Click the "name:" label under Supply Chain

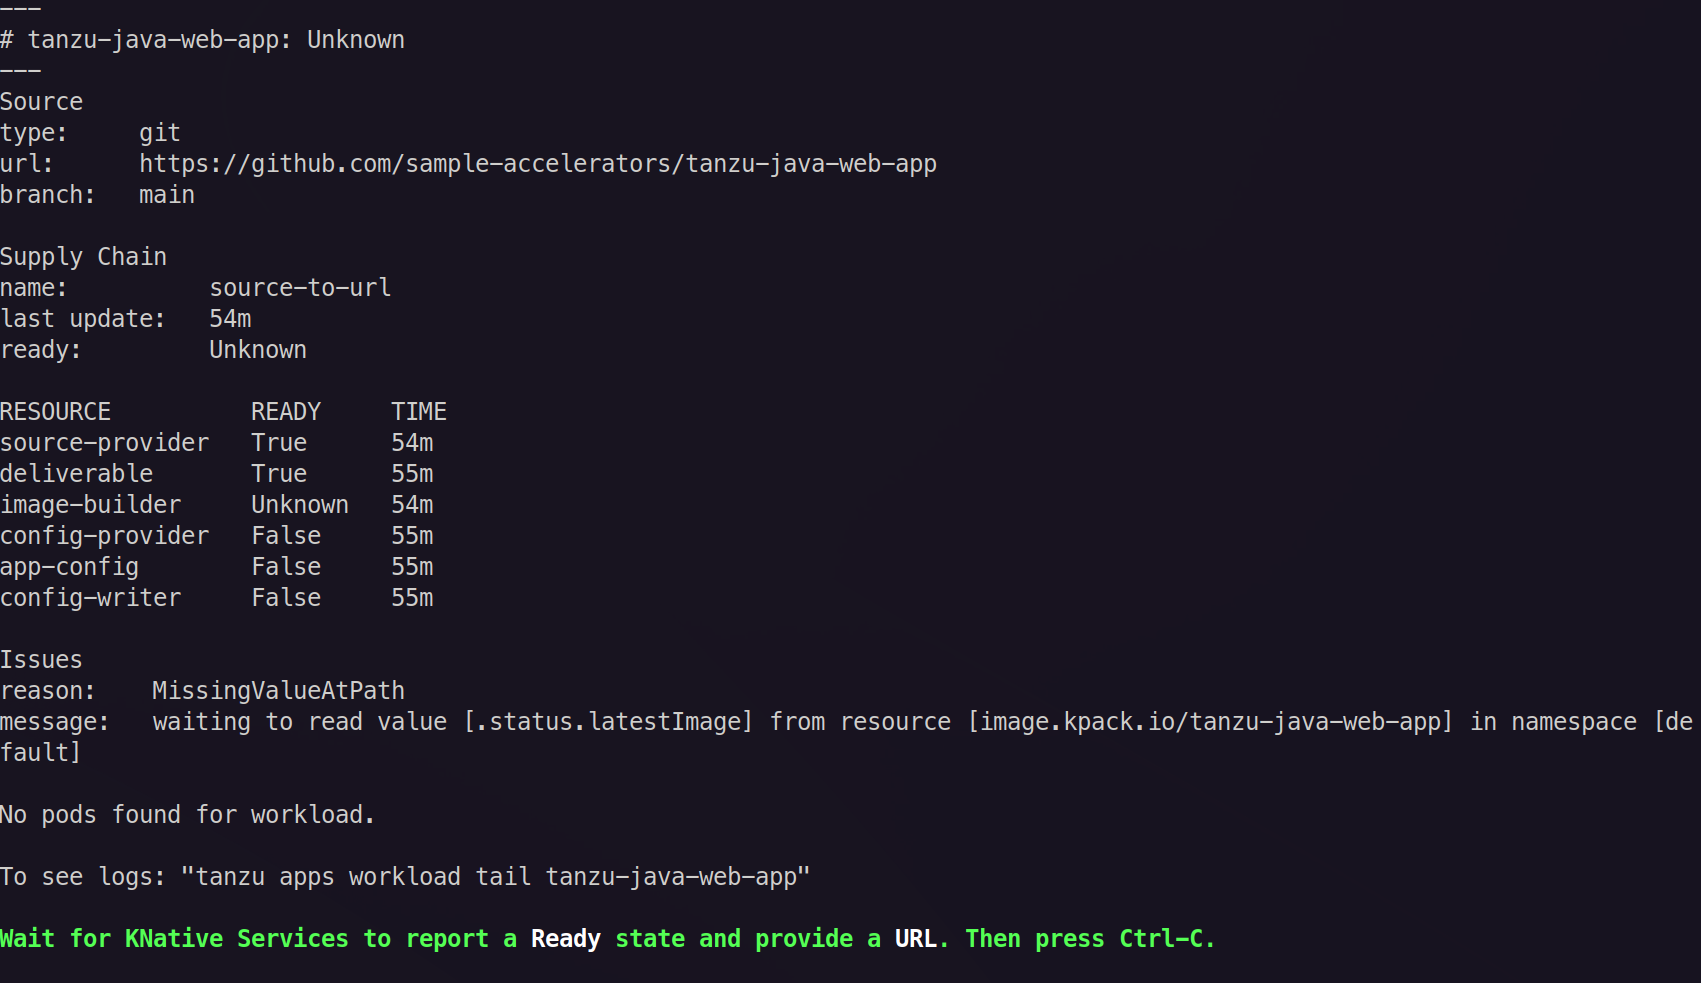pyautogui.click(x=34, y=288)
